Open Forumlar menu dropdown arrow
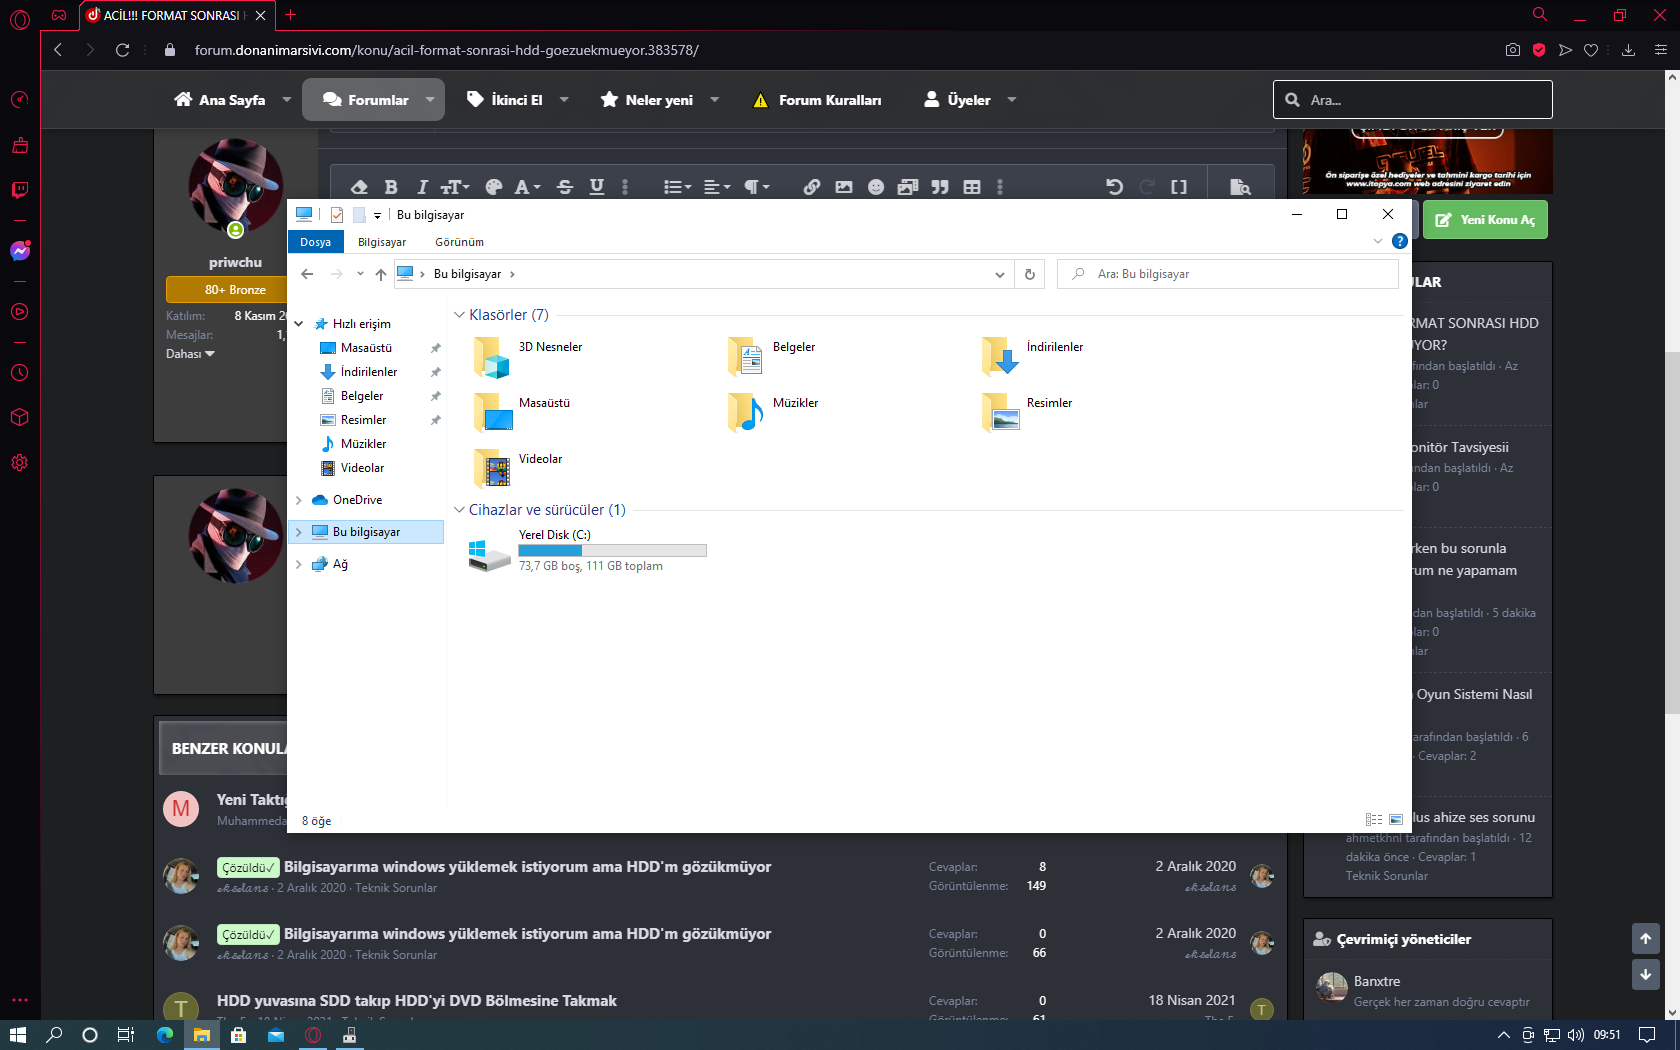Screen dimensions: 1680x1050 coord(430,100)
